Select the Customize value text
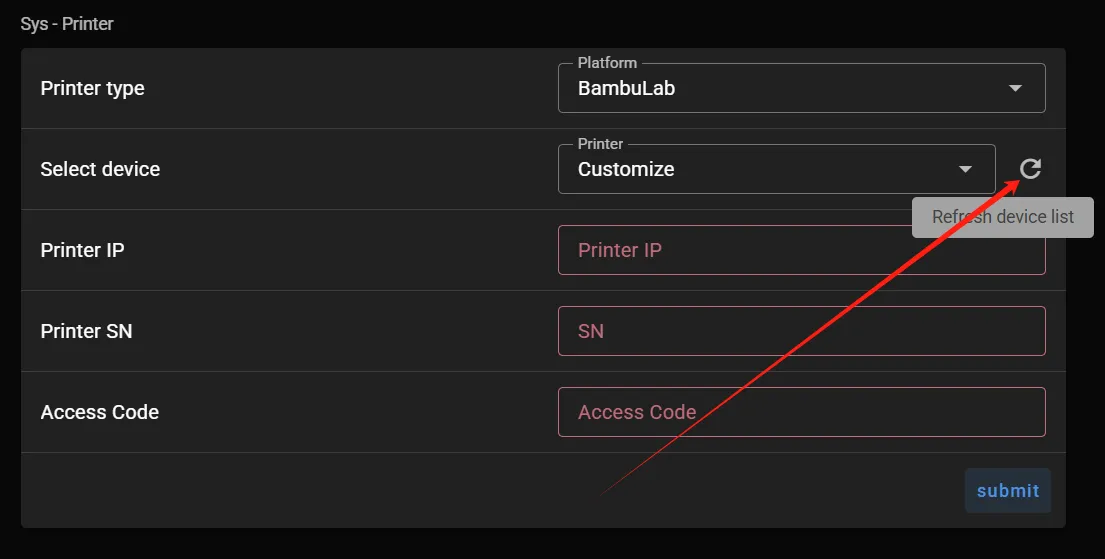This screenshot has height=559, width=1105. pos(626,170)
